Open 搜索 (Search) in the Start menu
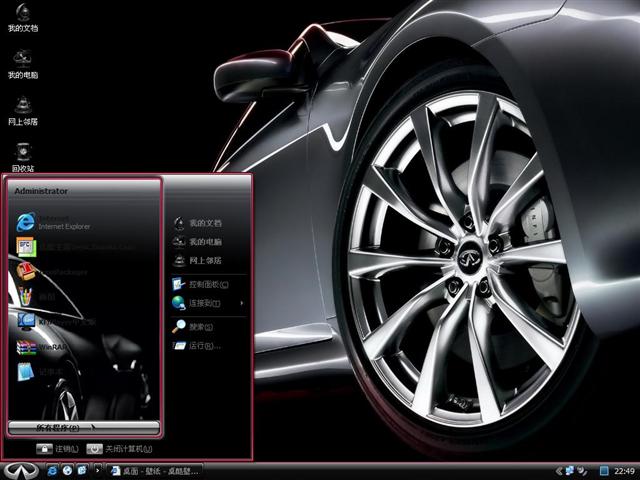The width and height of the screenshot is (640, 480). tap(200, 327)
